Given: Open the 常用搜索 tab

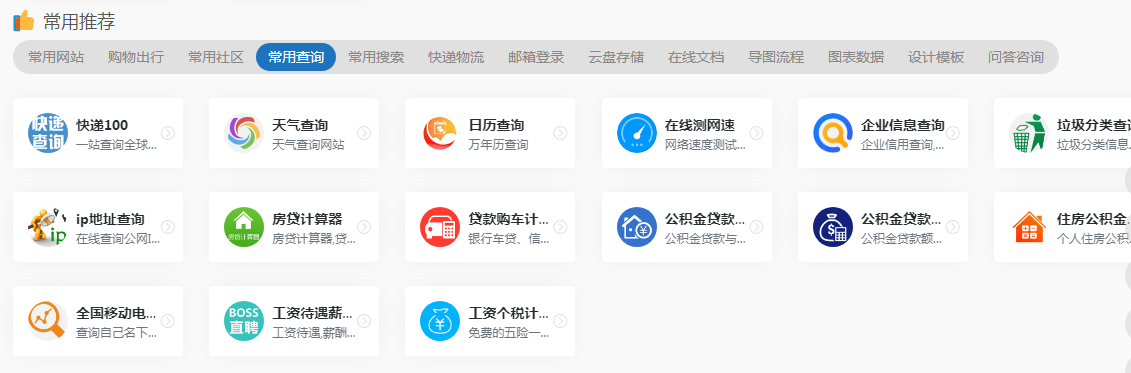Looking at the screenshot, I should (x=376, y=57).
